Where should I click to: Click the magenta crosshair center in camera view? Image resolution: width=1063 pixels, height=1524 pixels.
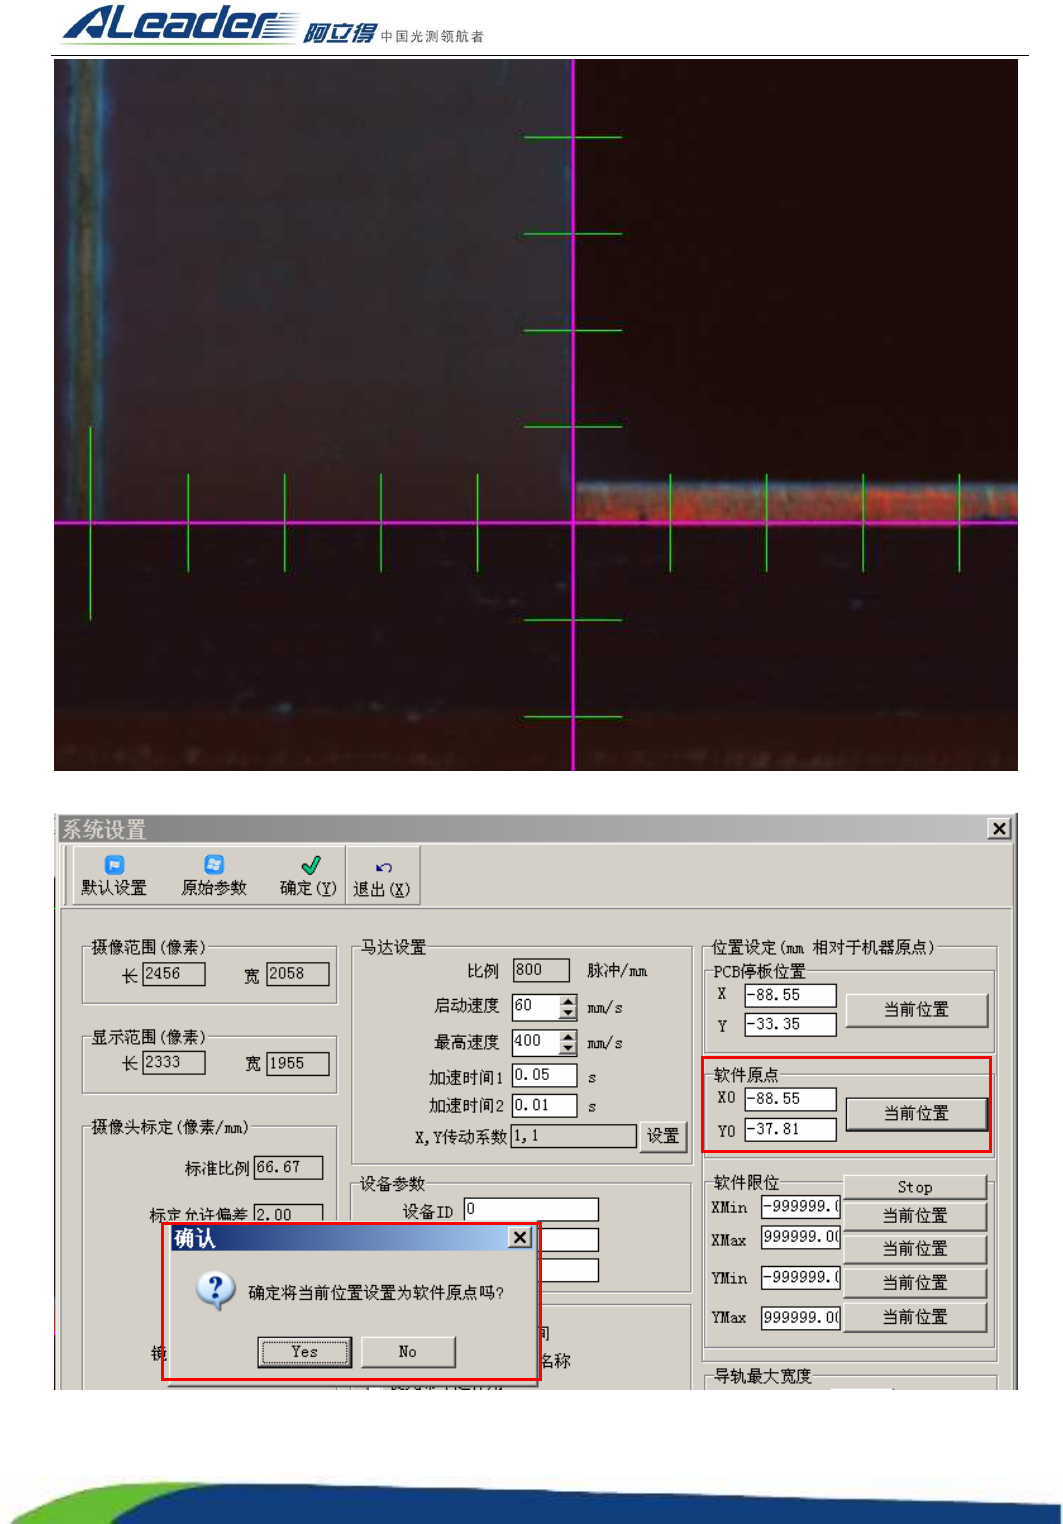pos(573,522)
